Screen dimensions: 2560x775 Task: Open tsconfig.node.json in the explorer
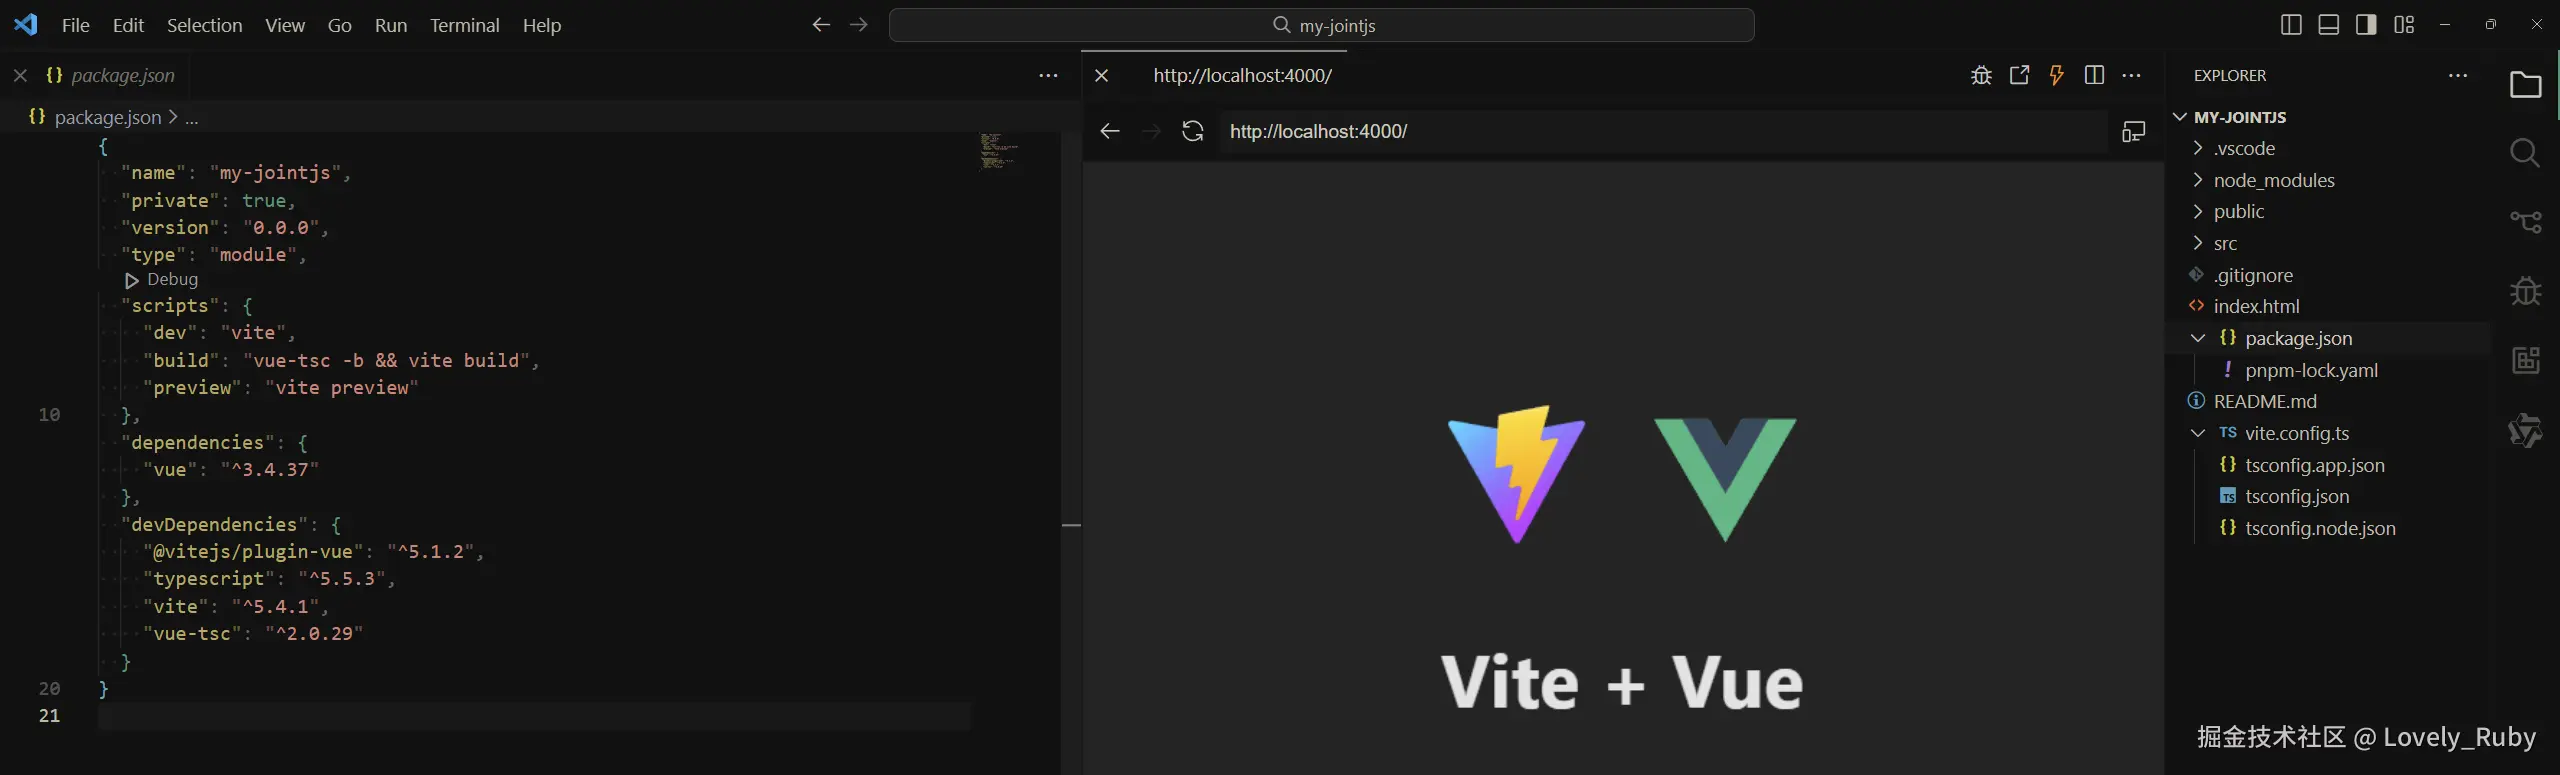pyautogui.click(x=2320, y=528)
